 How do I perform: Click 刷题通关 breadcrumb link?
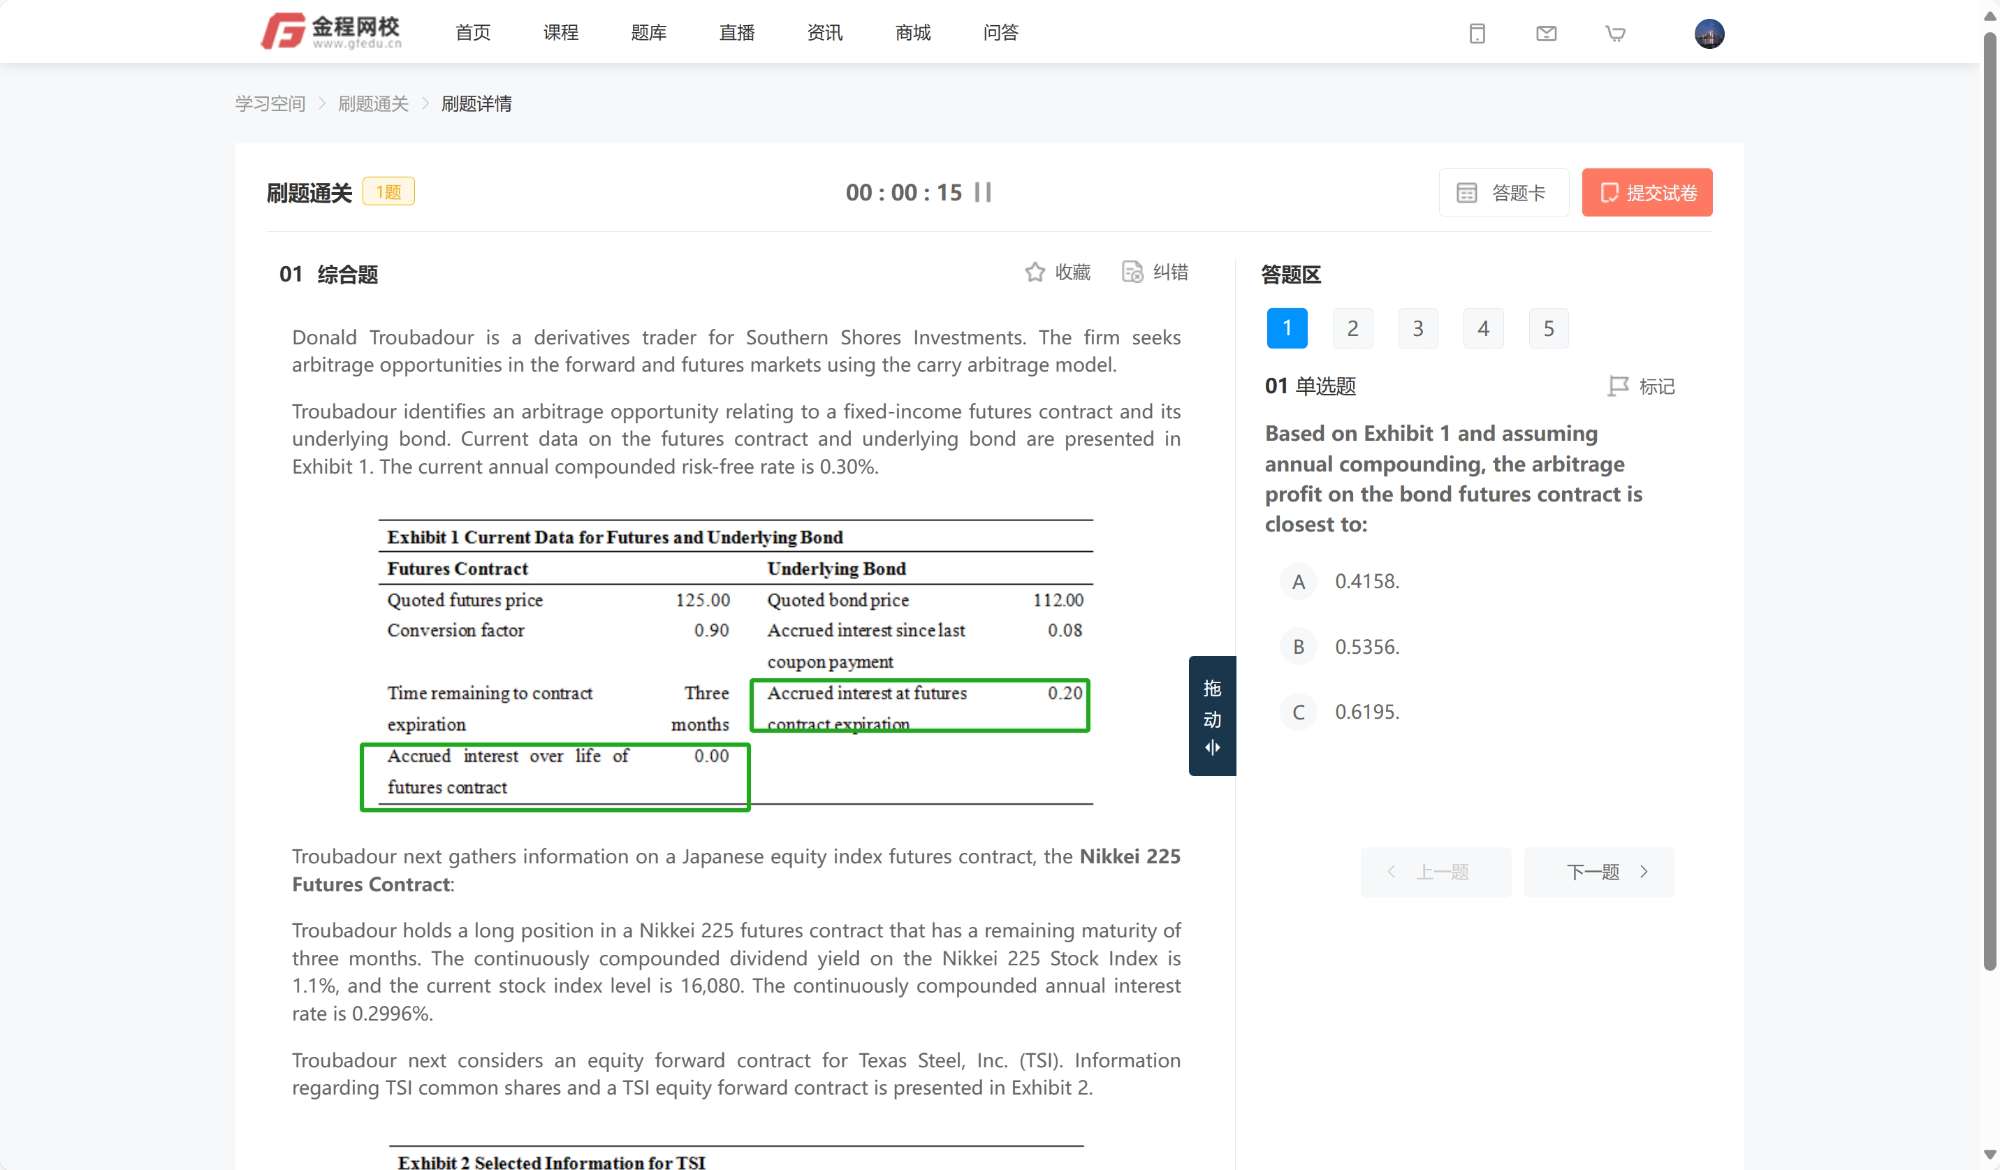(373, 104)
